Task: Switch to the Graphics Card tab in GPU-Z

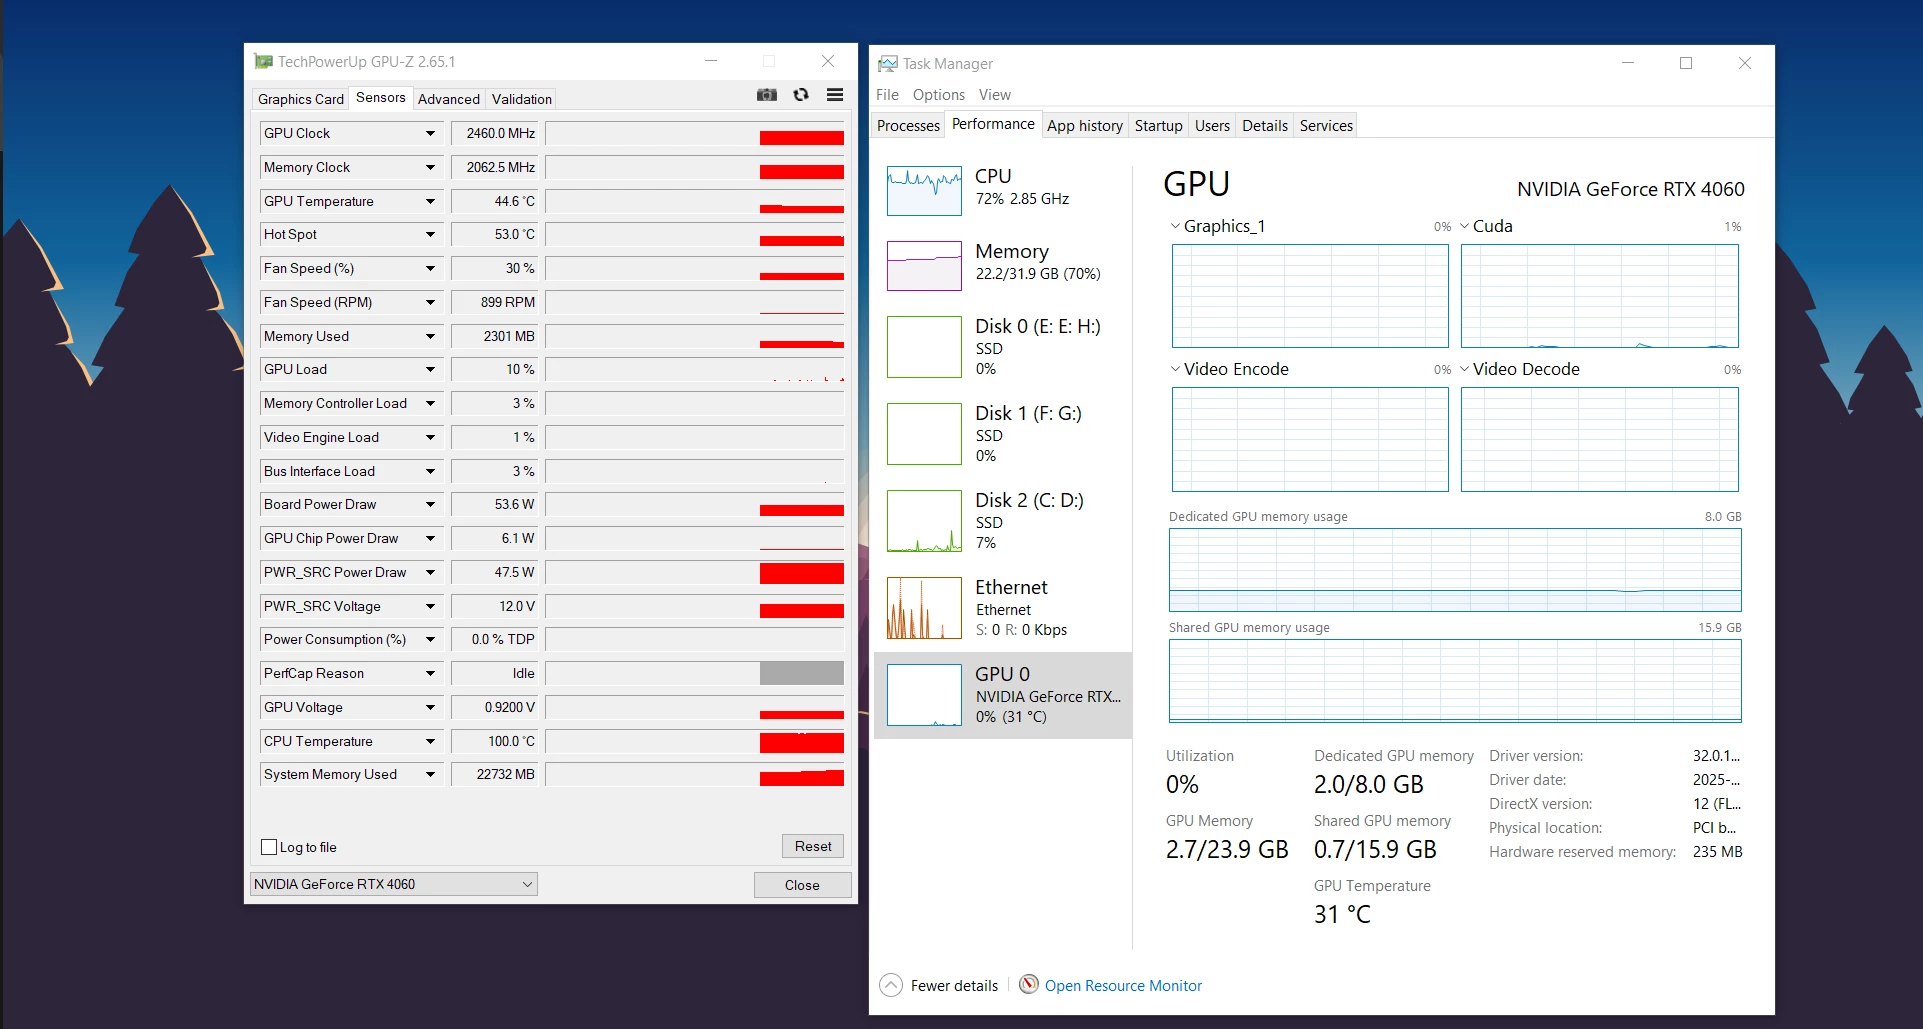Action: [x=301, y=99]
